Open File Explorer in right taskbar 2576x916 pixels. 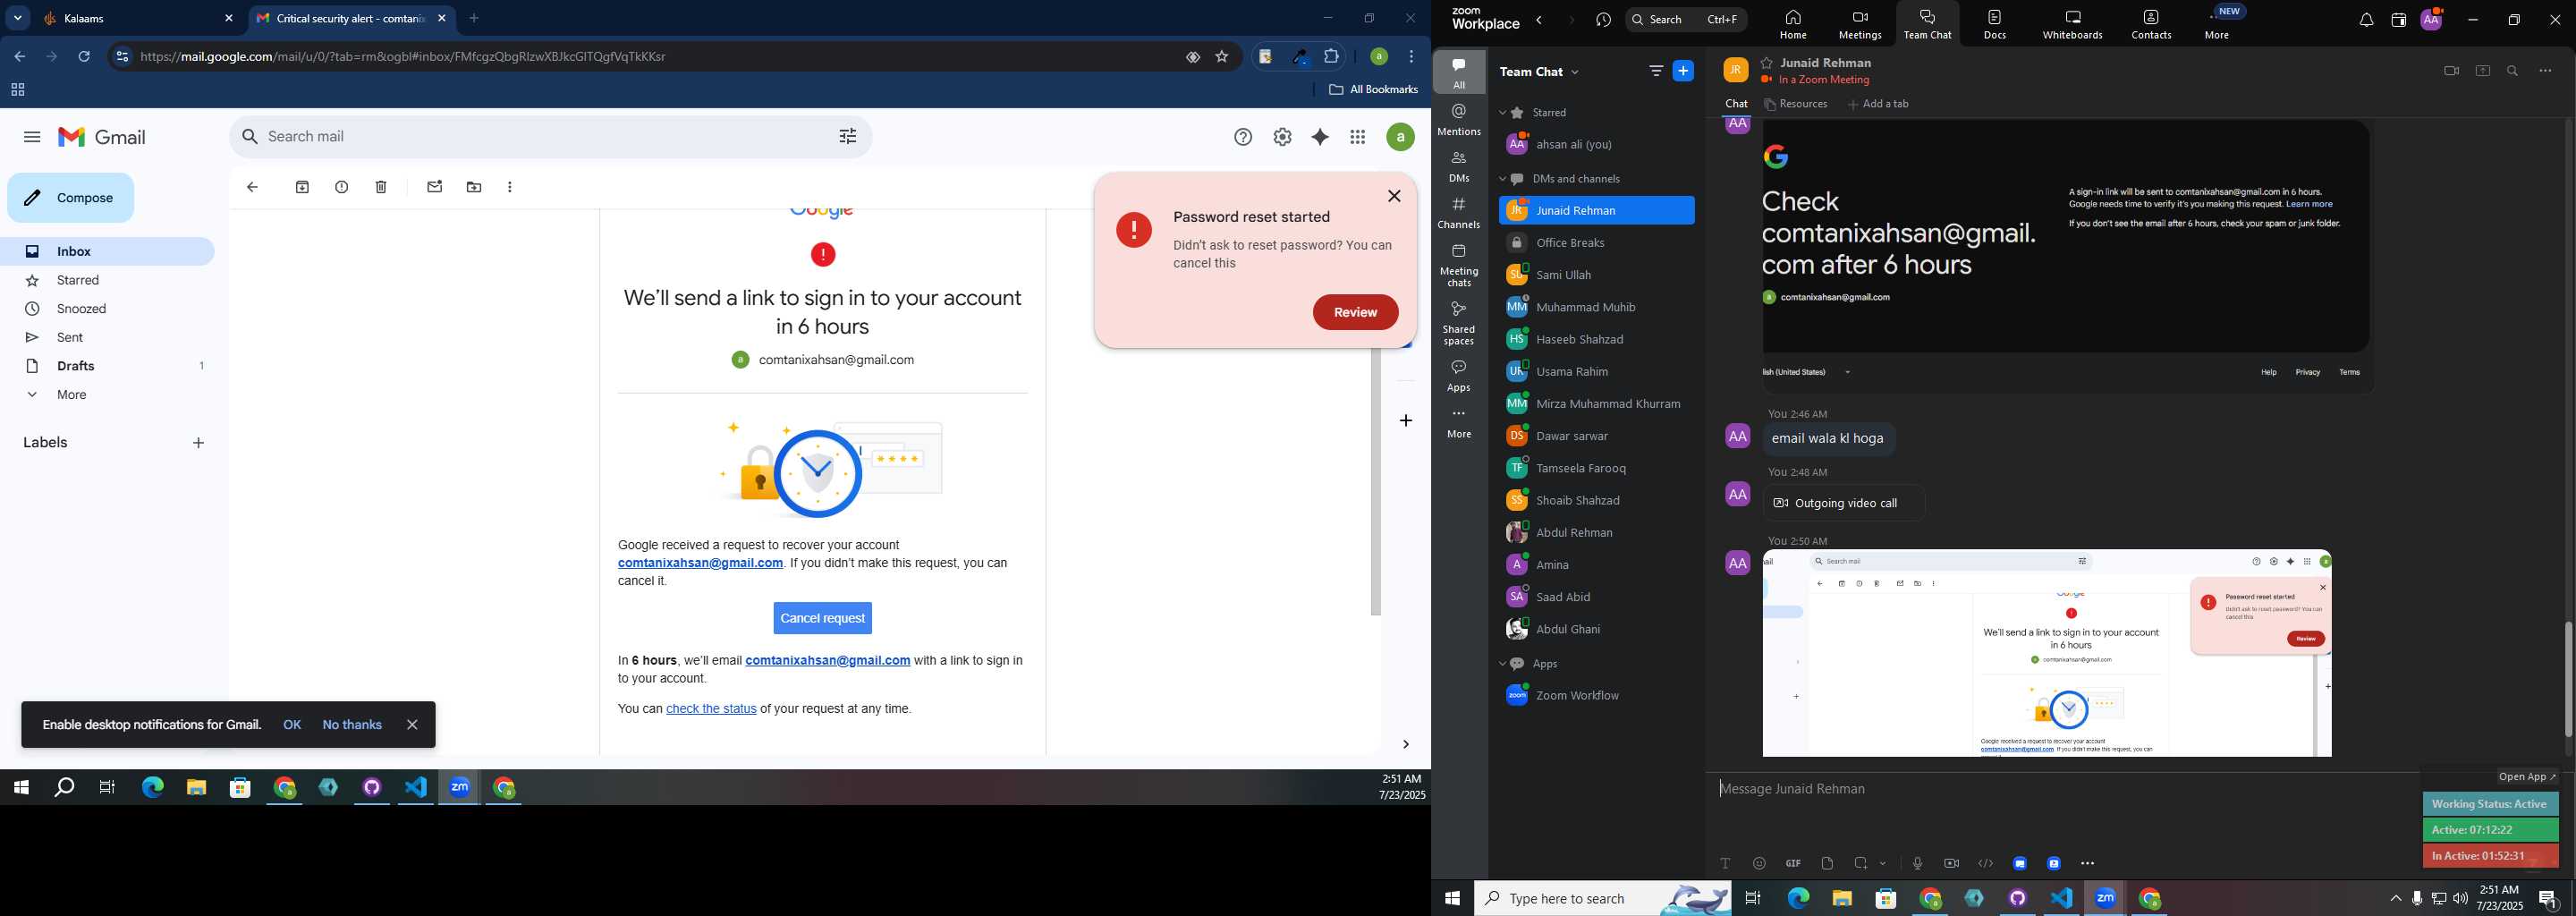(x=1841, y=899)
